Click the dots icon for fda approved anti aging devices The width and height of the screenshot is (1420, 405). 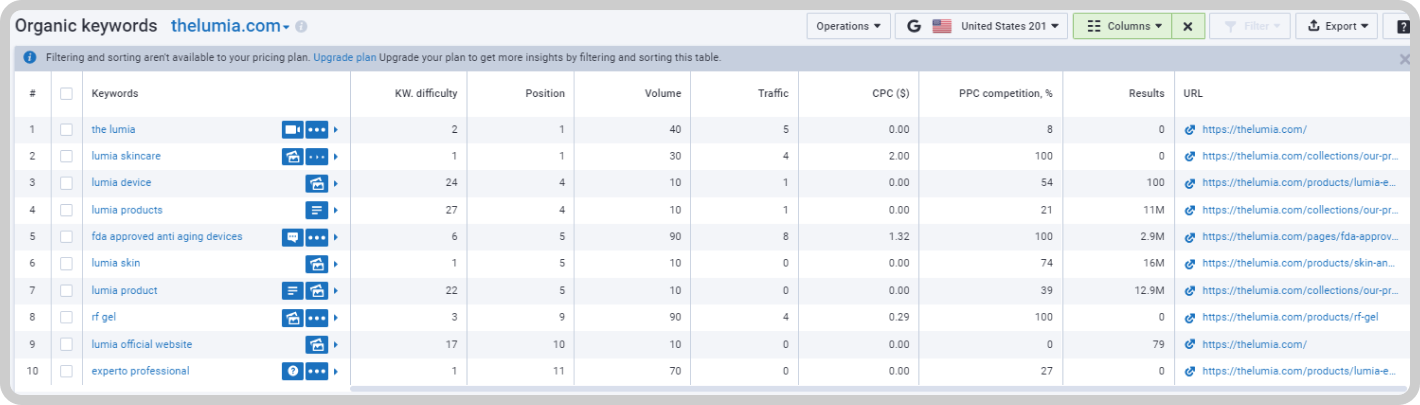pos(317,237)
